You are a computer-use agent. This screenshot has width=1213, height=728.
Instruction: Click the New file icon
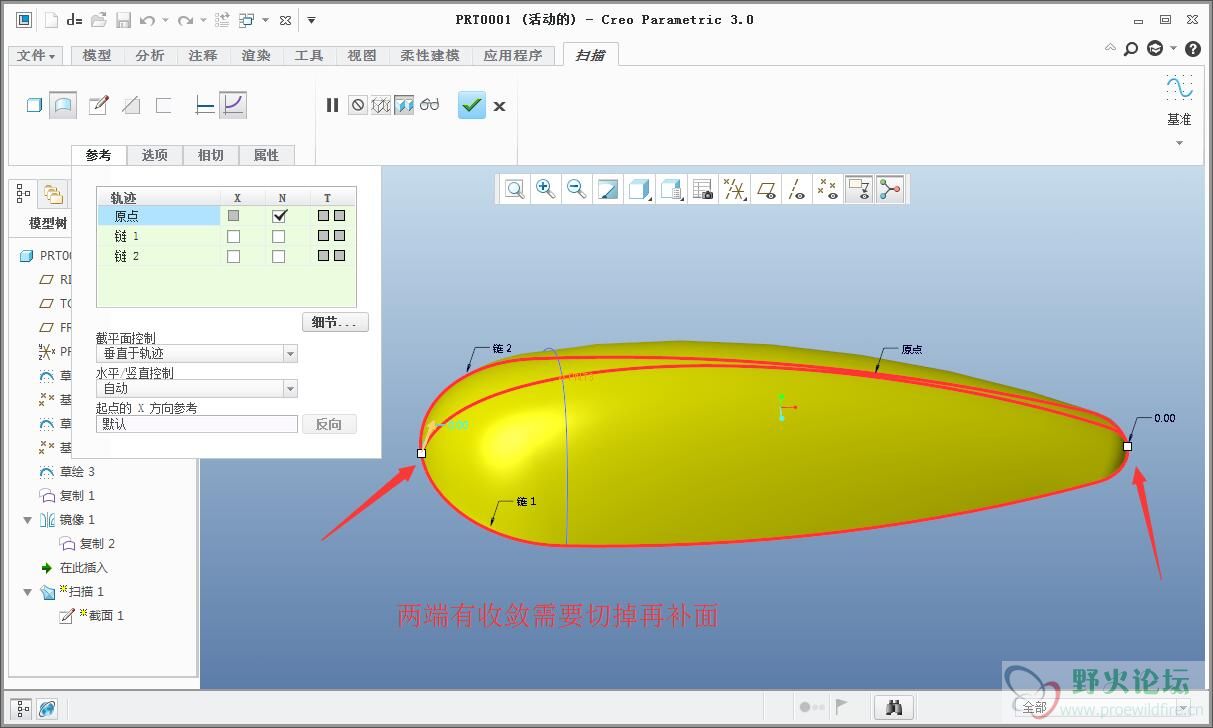click(50, 20)
